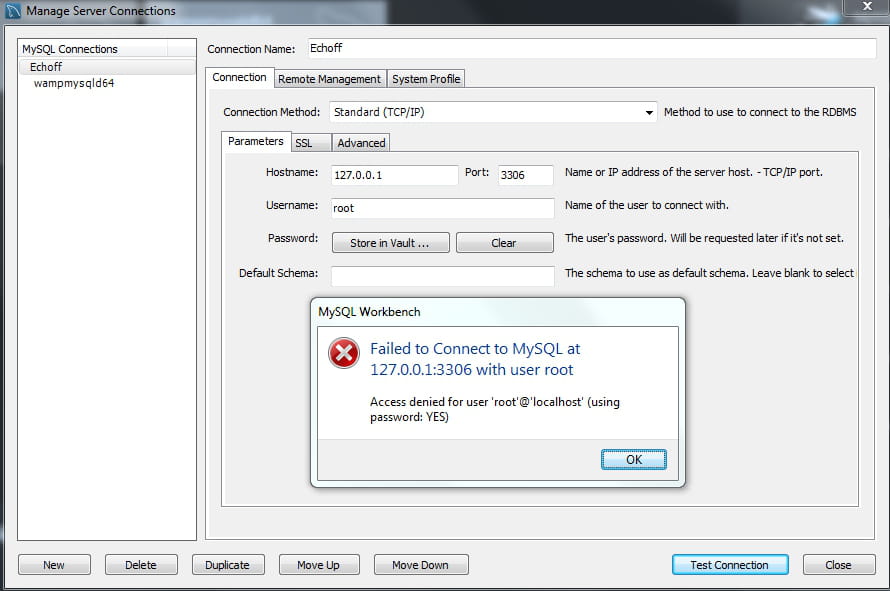
Task: Duplicate the selected connection
Action: tap(228, 565)
